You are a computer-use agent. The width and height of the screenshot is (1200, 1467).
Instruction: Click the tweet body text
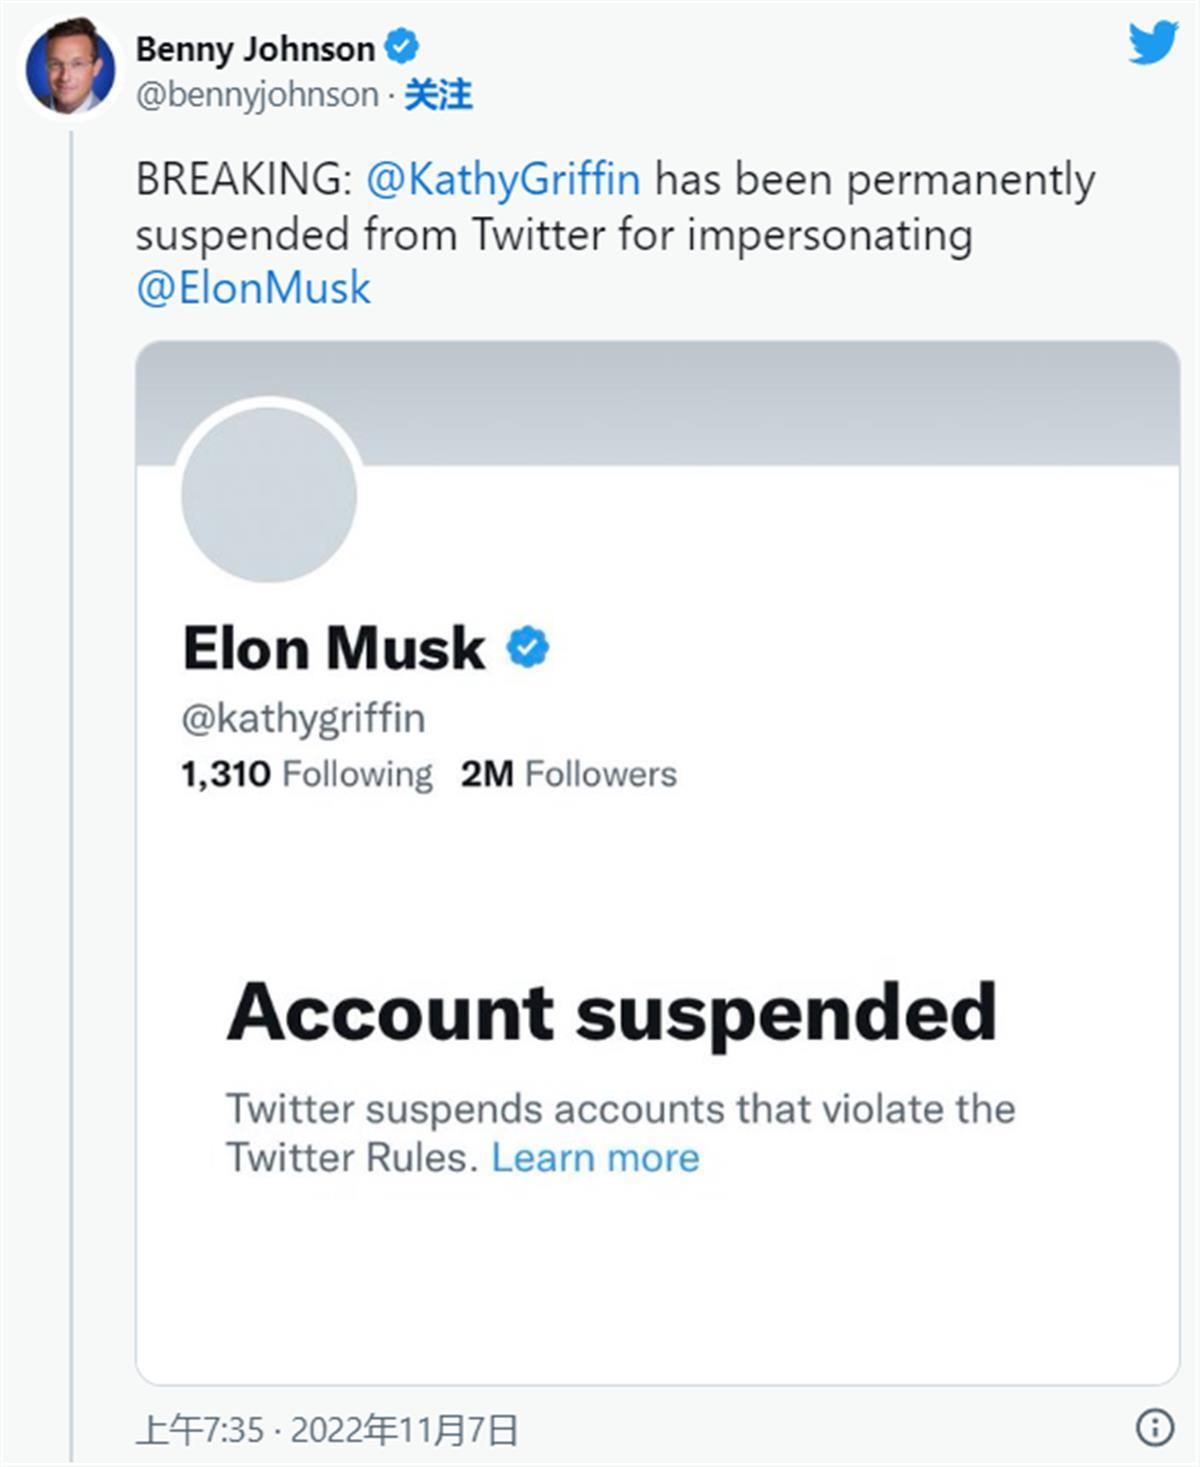click(x=616, y=233)
